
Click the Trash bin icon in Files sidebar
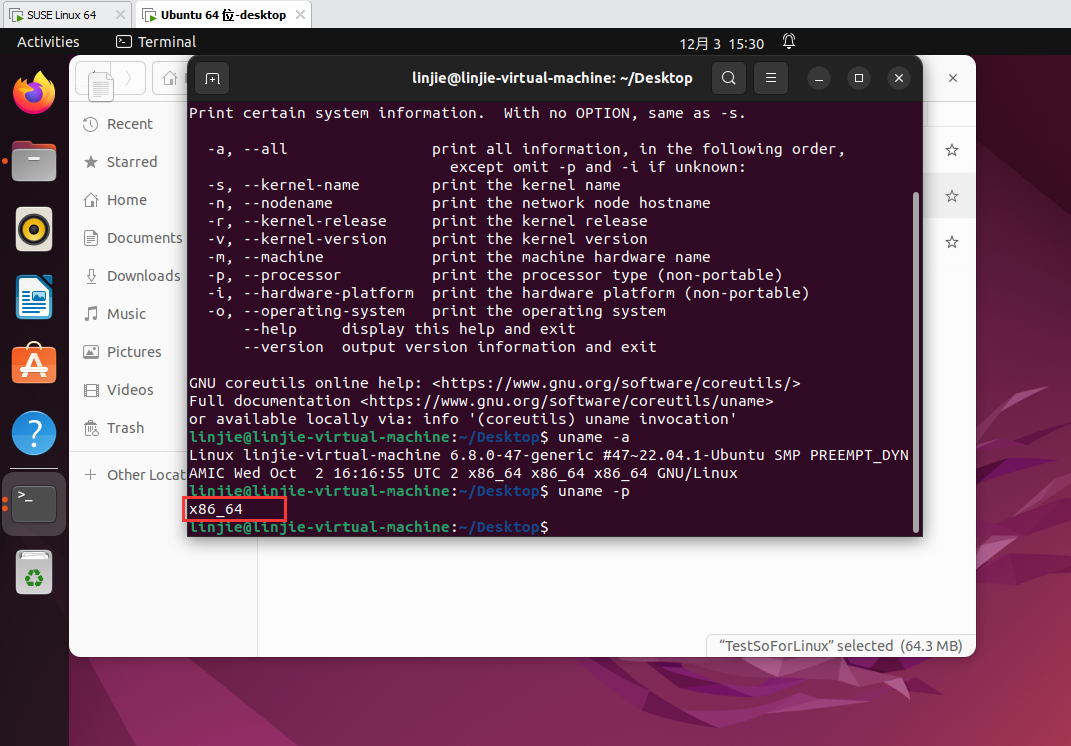(90, 428)
